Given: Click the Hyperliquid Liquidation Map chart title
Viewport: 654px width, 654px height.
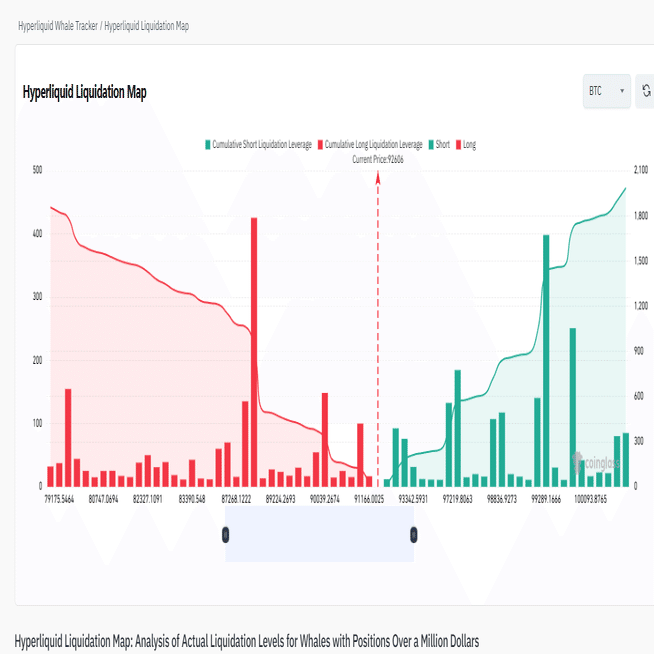Looking at the screenshot, I should coord(85,93).
